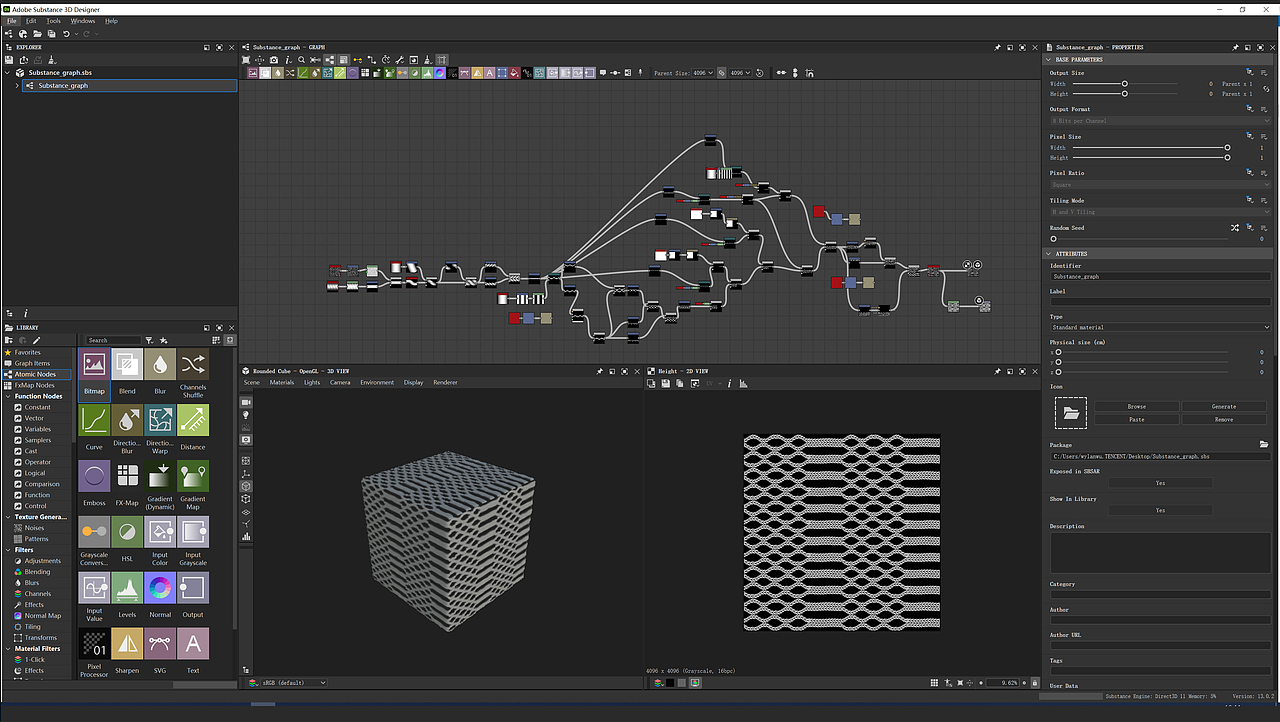Select the Noises library category
The height and width of the screenshot is (722, 1280).
point(34,528)
